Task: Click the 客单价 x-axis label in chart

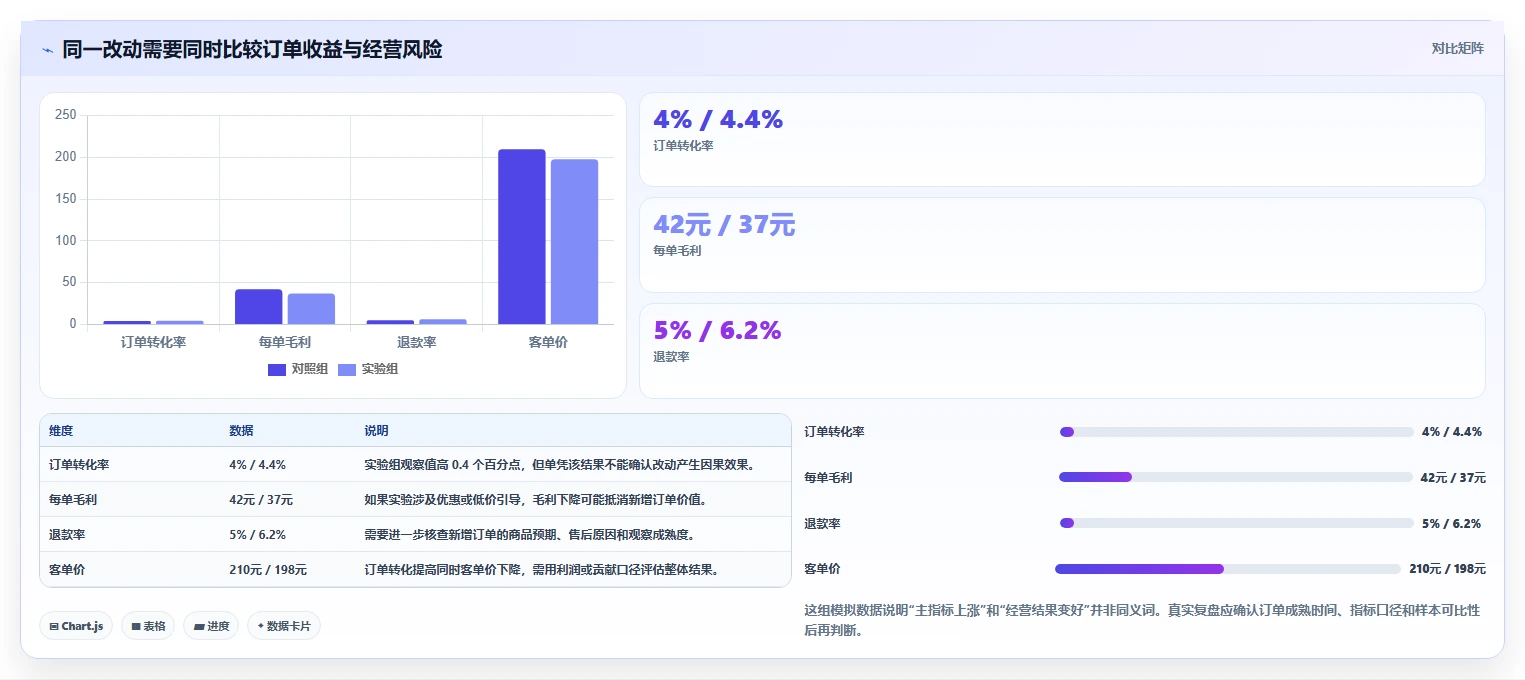Action: pyautogui.click(x=548, y=342)
